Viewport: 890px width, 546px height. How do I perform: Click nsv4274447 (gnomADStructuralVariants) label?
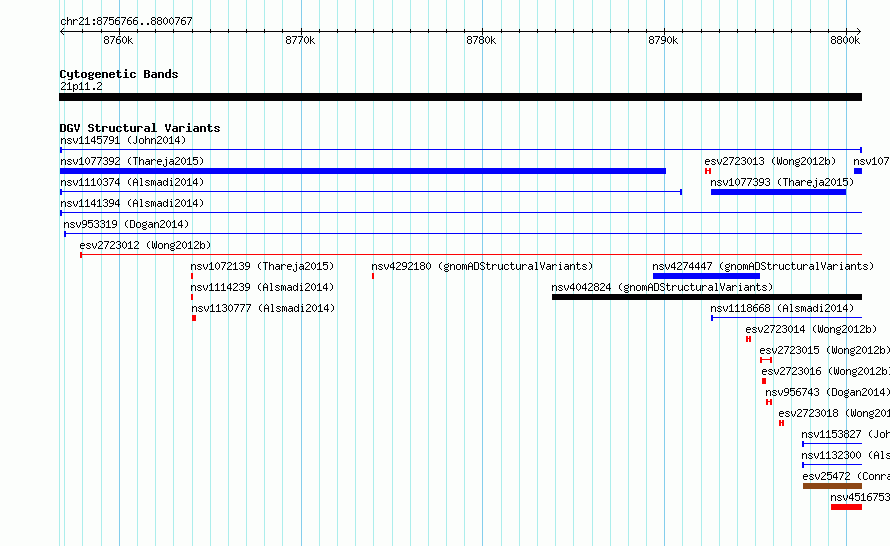coord(763,266)
